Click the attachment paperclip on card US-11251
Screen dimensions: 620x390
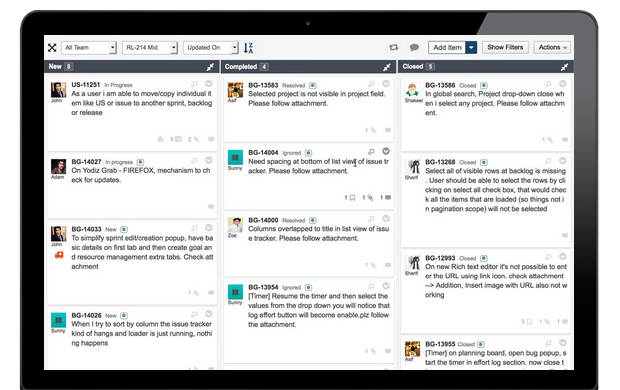(196, 139)
